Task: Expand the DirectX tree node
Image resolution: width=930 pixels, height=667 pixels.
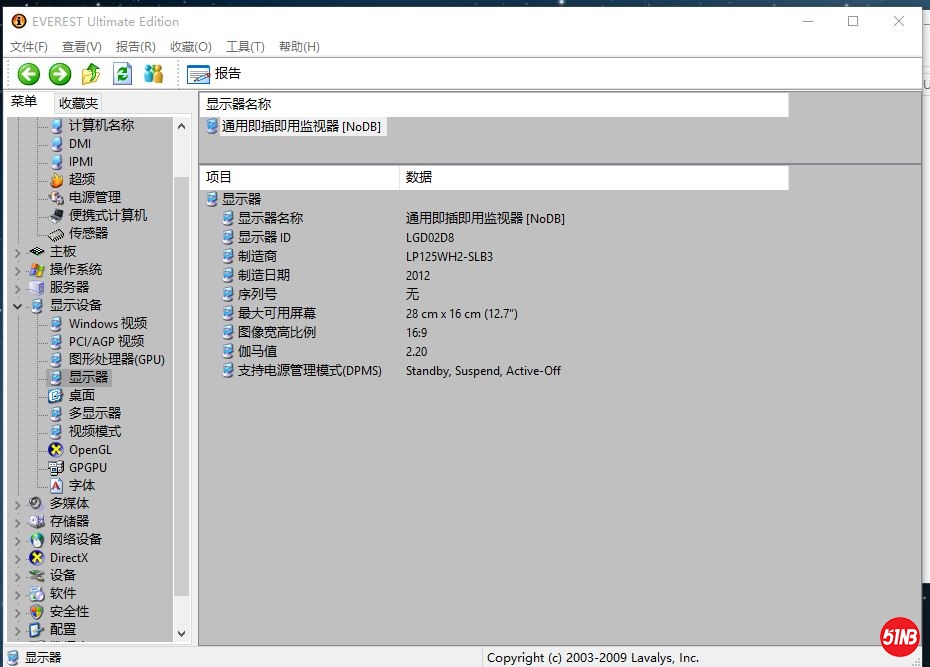Action: pos(17,558)
